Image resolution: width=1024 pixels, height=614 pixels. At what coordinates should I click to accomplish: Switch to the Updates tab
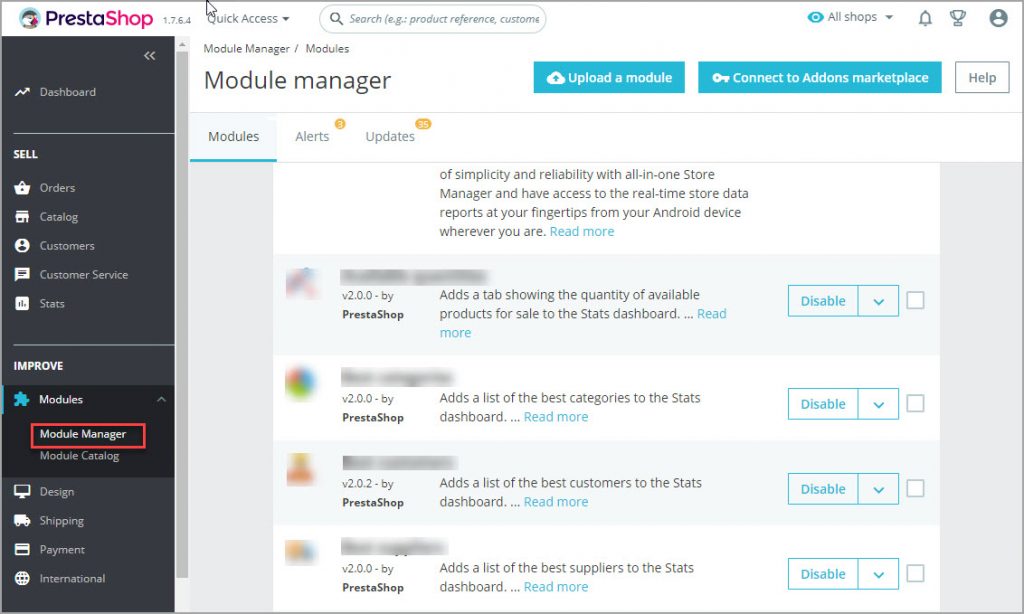click(x=390, y=137)
